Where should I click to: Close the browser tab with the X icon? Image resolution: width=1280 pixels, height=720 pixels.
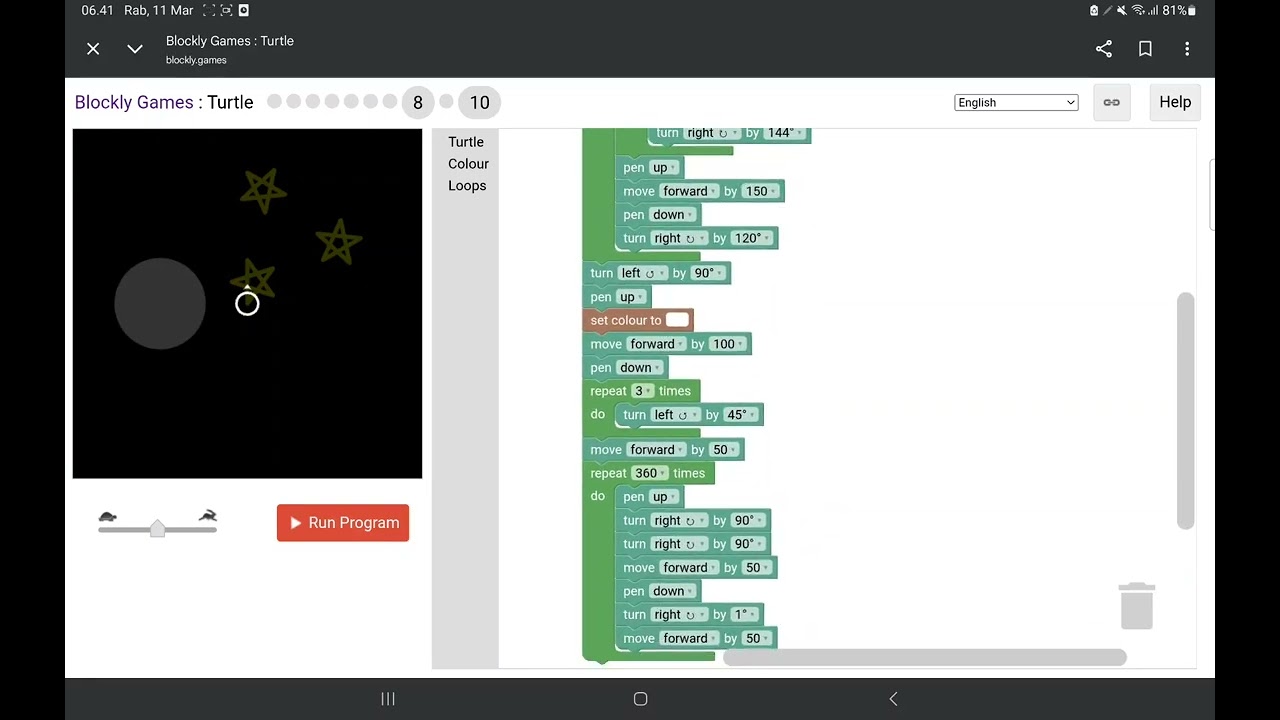pos(93,49)
